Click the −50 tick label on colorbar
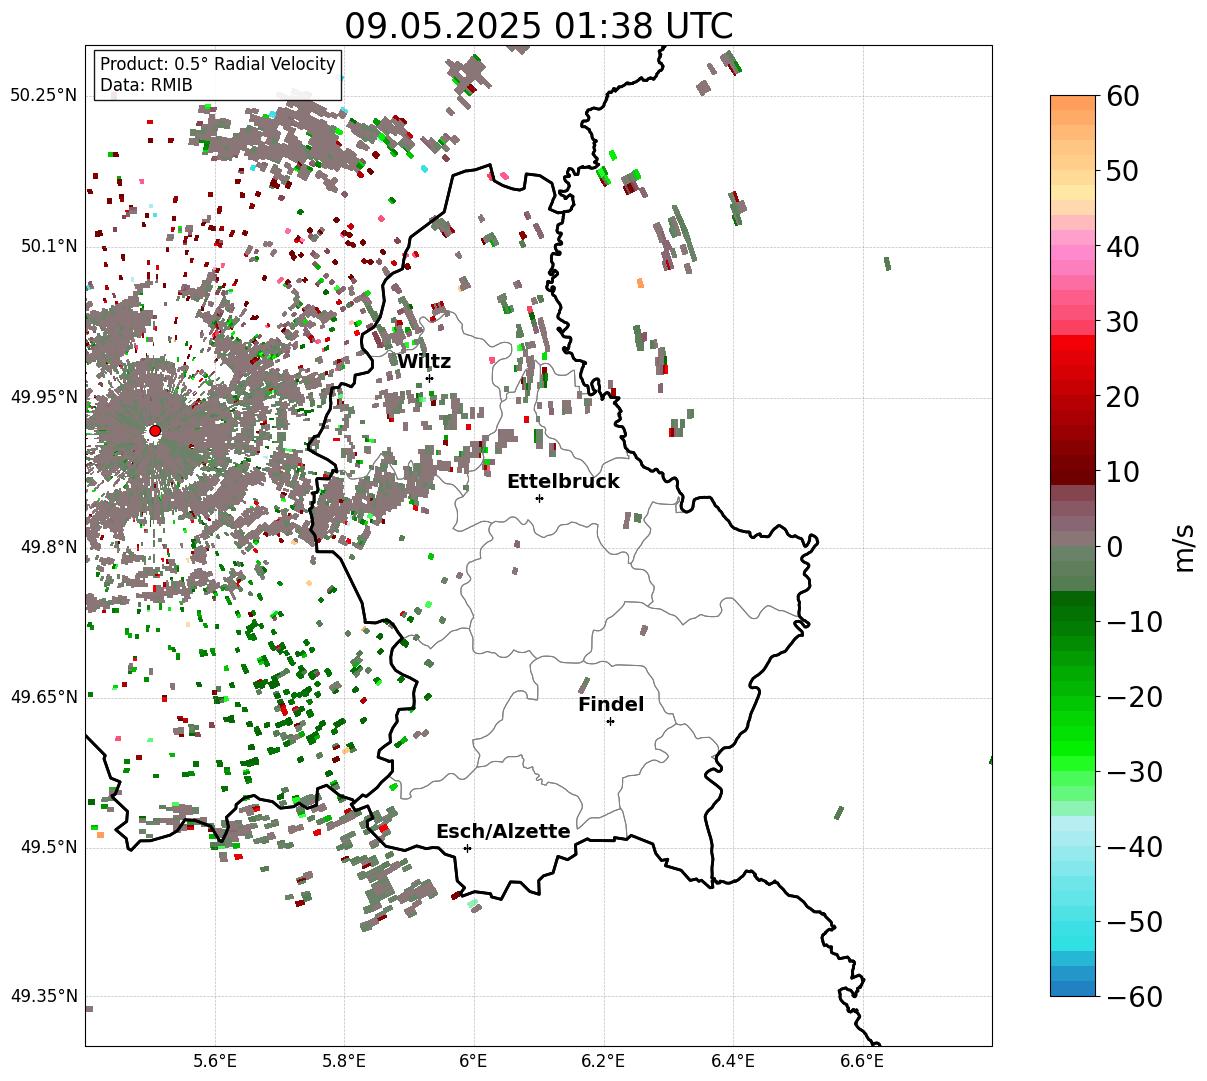The width and height of the screenshot is (1207, 1081). pyautogui.click(x=1133, y=922)
